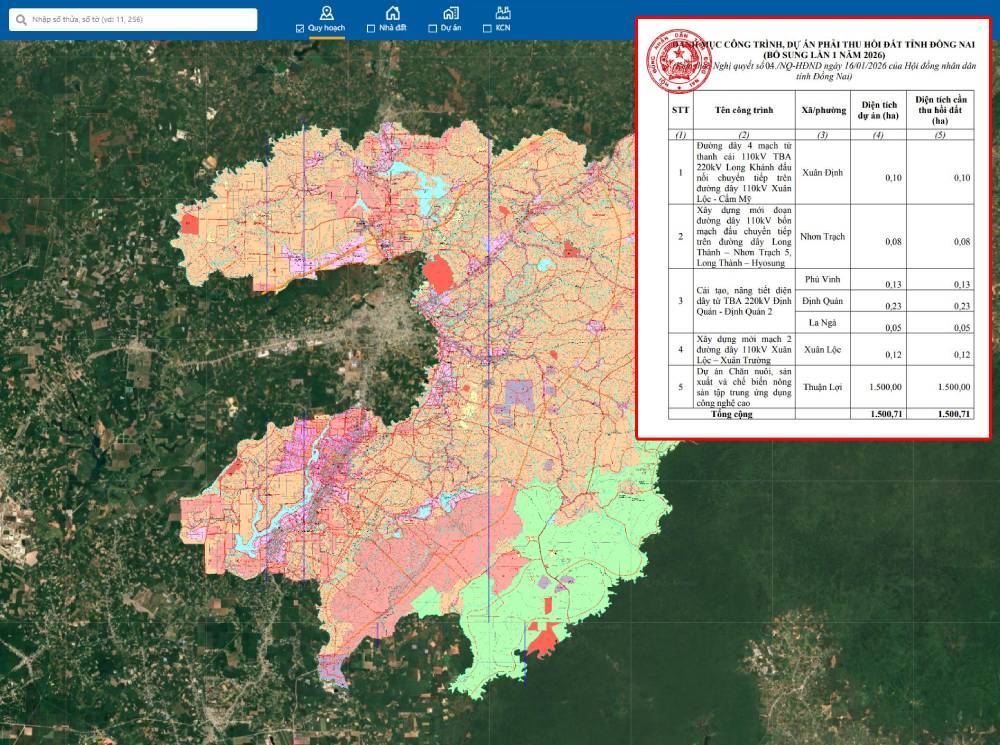Image resolution: width=1000 pixels, height=745 pixels.
Task: Click the Nhà đất house icon
Action: pos(391,12)
